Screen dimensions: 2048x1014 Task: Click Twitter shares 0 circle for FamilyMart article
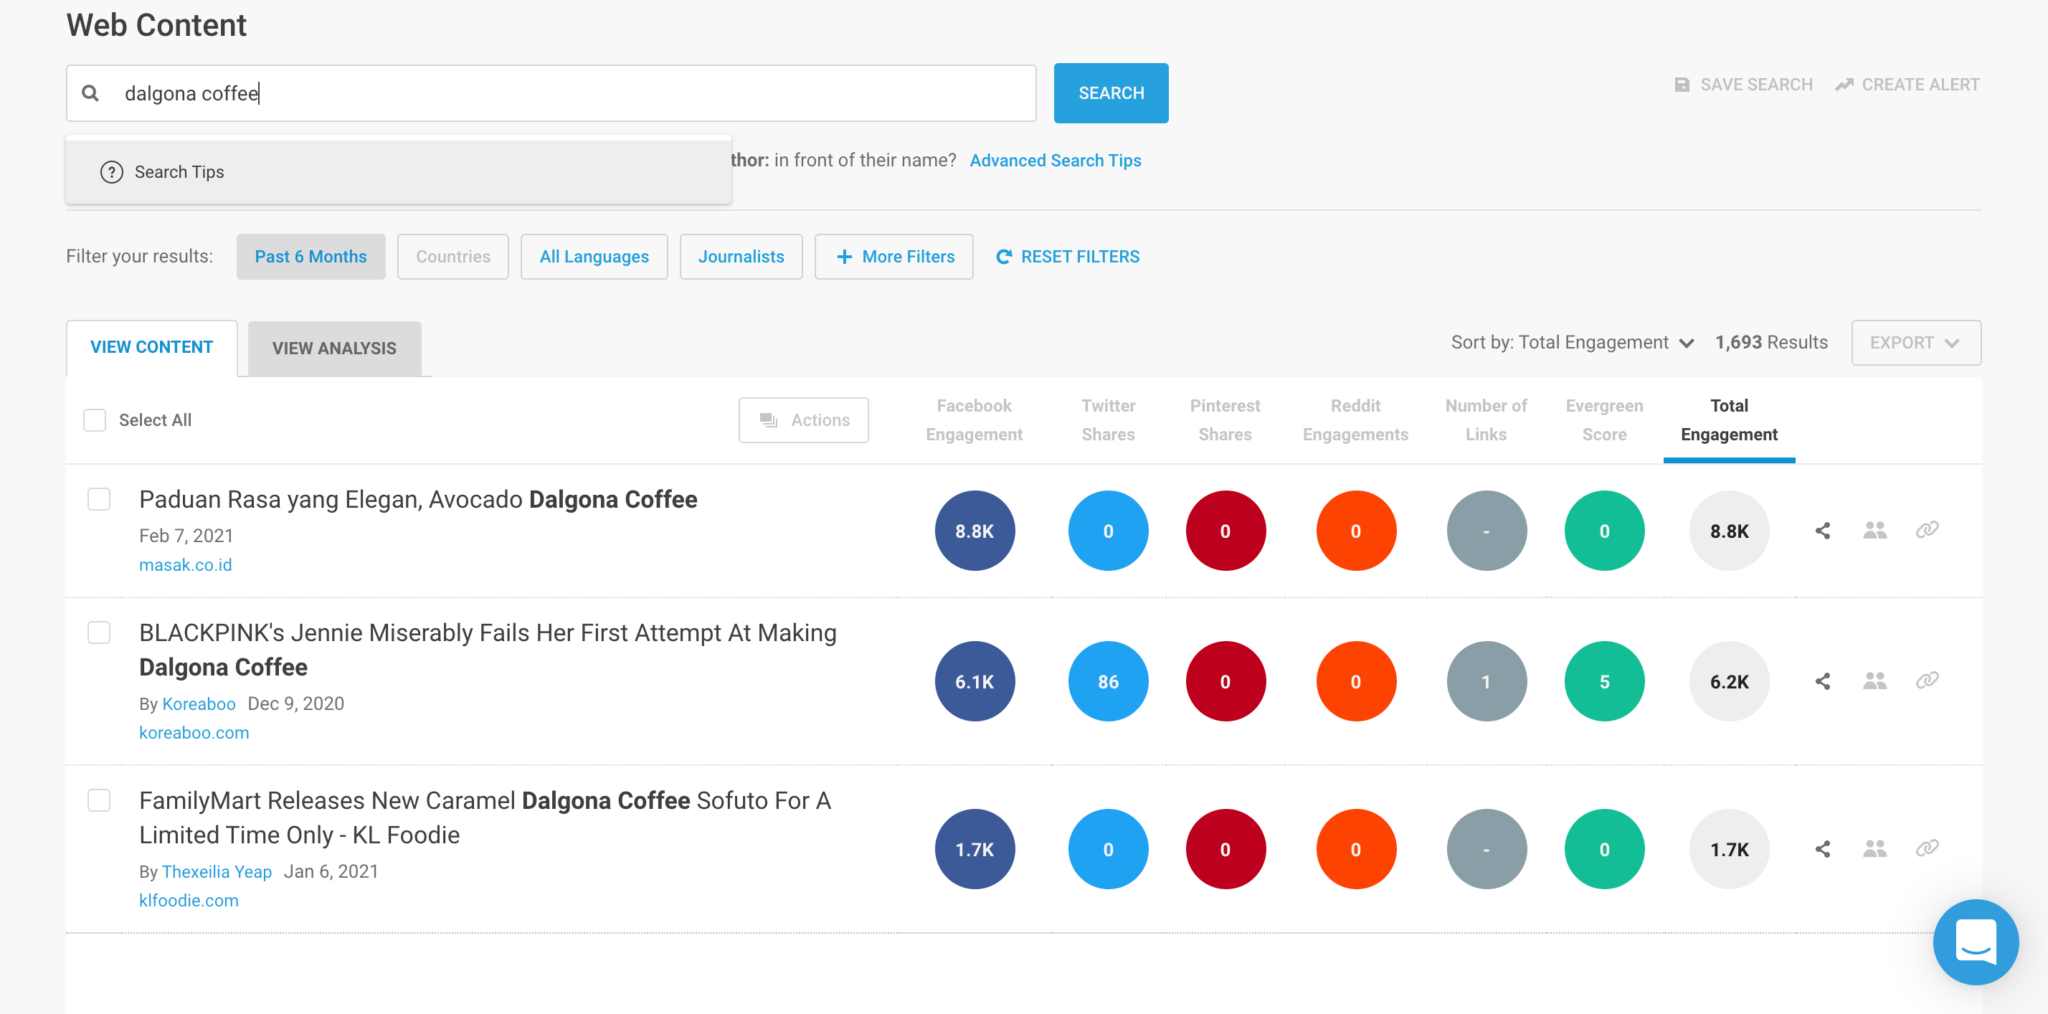(1108, 849)
